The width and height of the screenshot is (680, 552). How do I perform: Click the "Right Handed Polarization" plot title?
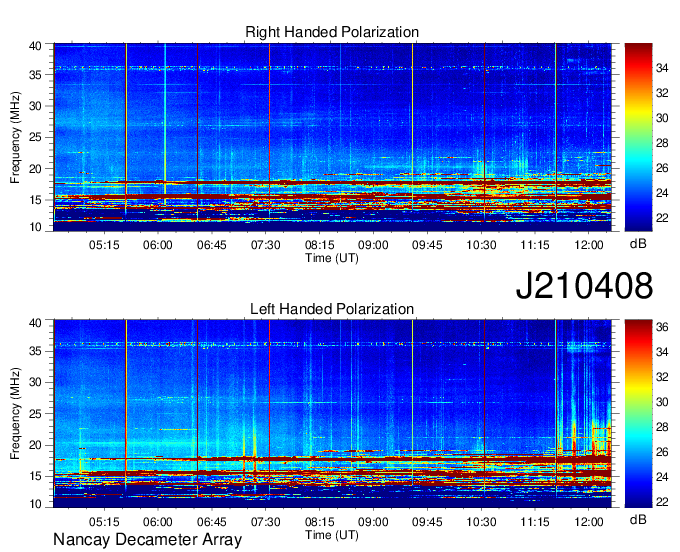pyautogui.click(x=332, y=33)
